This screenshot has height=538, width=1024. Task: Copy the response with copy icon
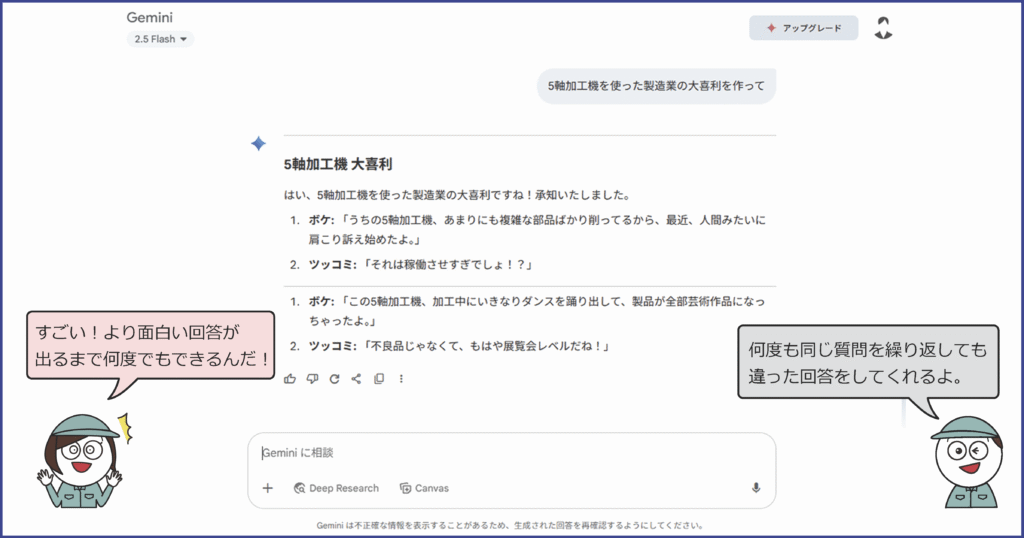(x=379, y=379)
